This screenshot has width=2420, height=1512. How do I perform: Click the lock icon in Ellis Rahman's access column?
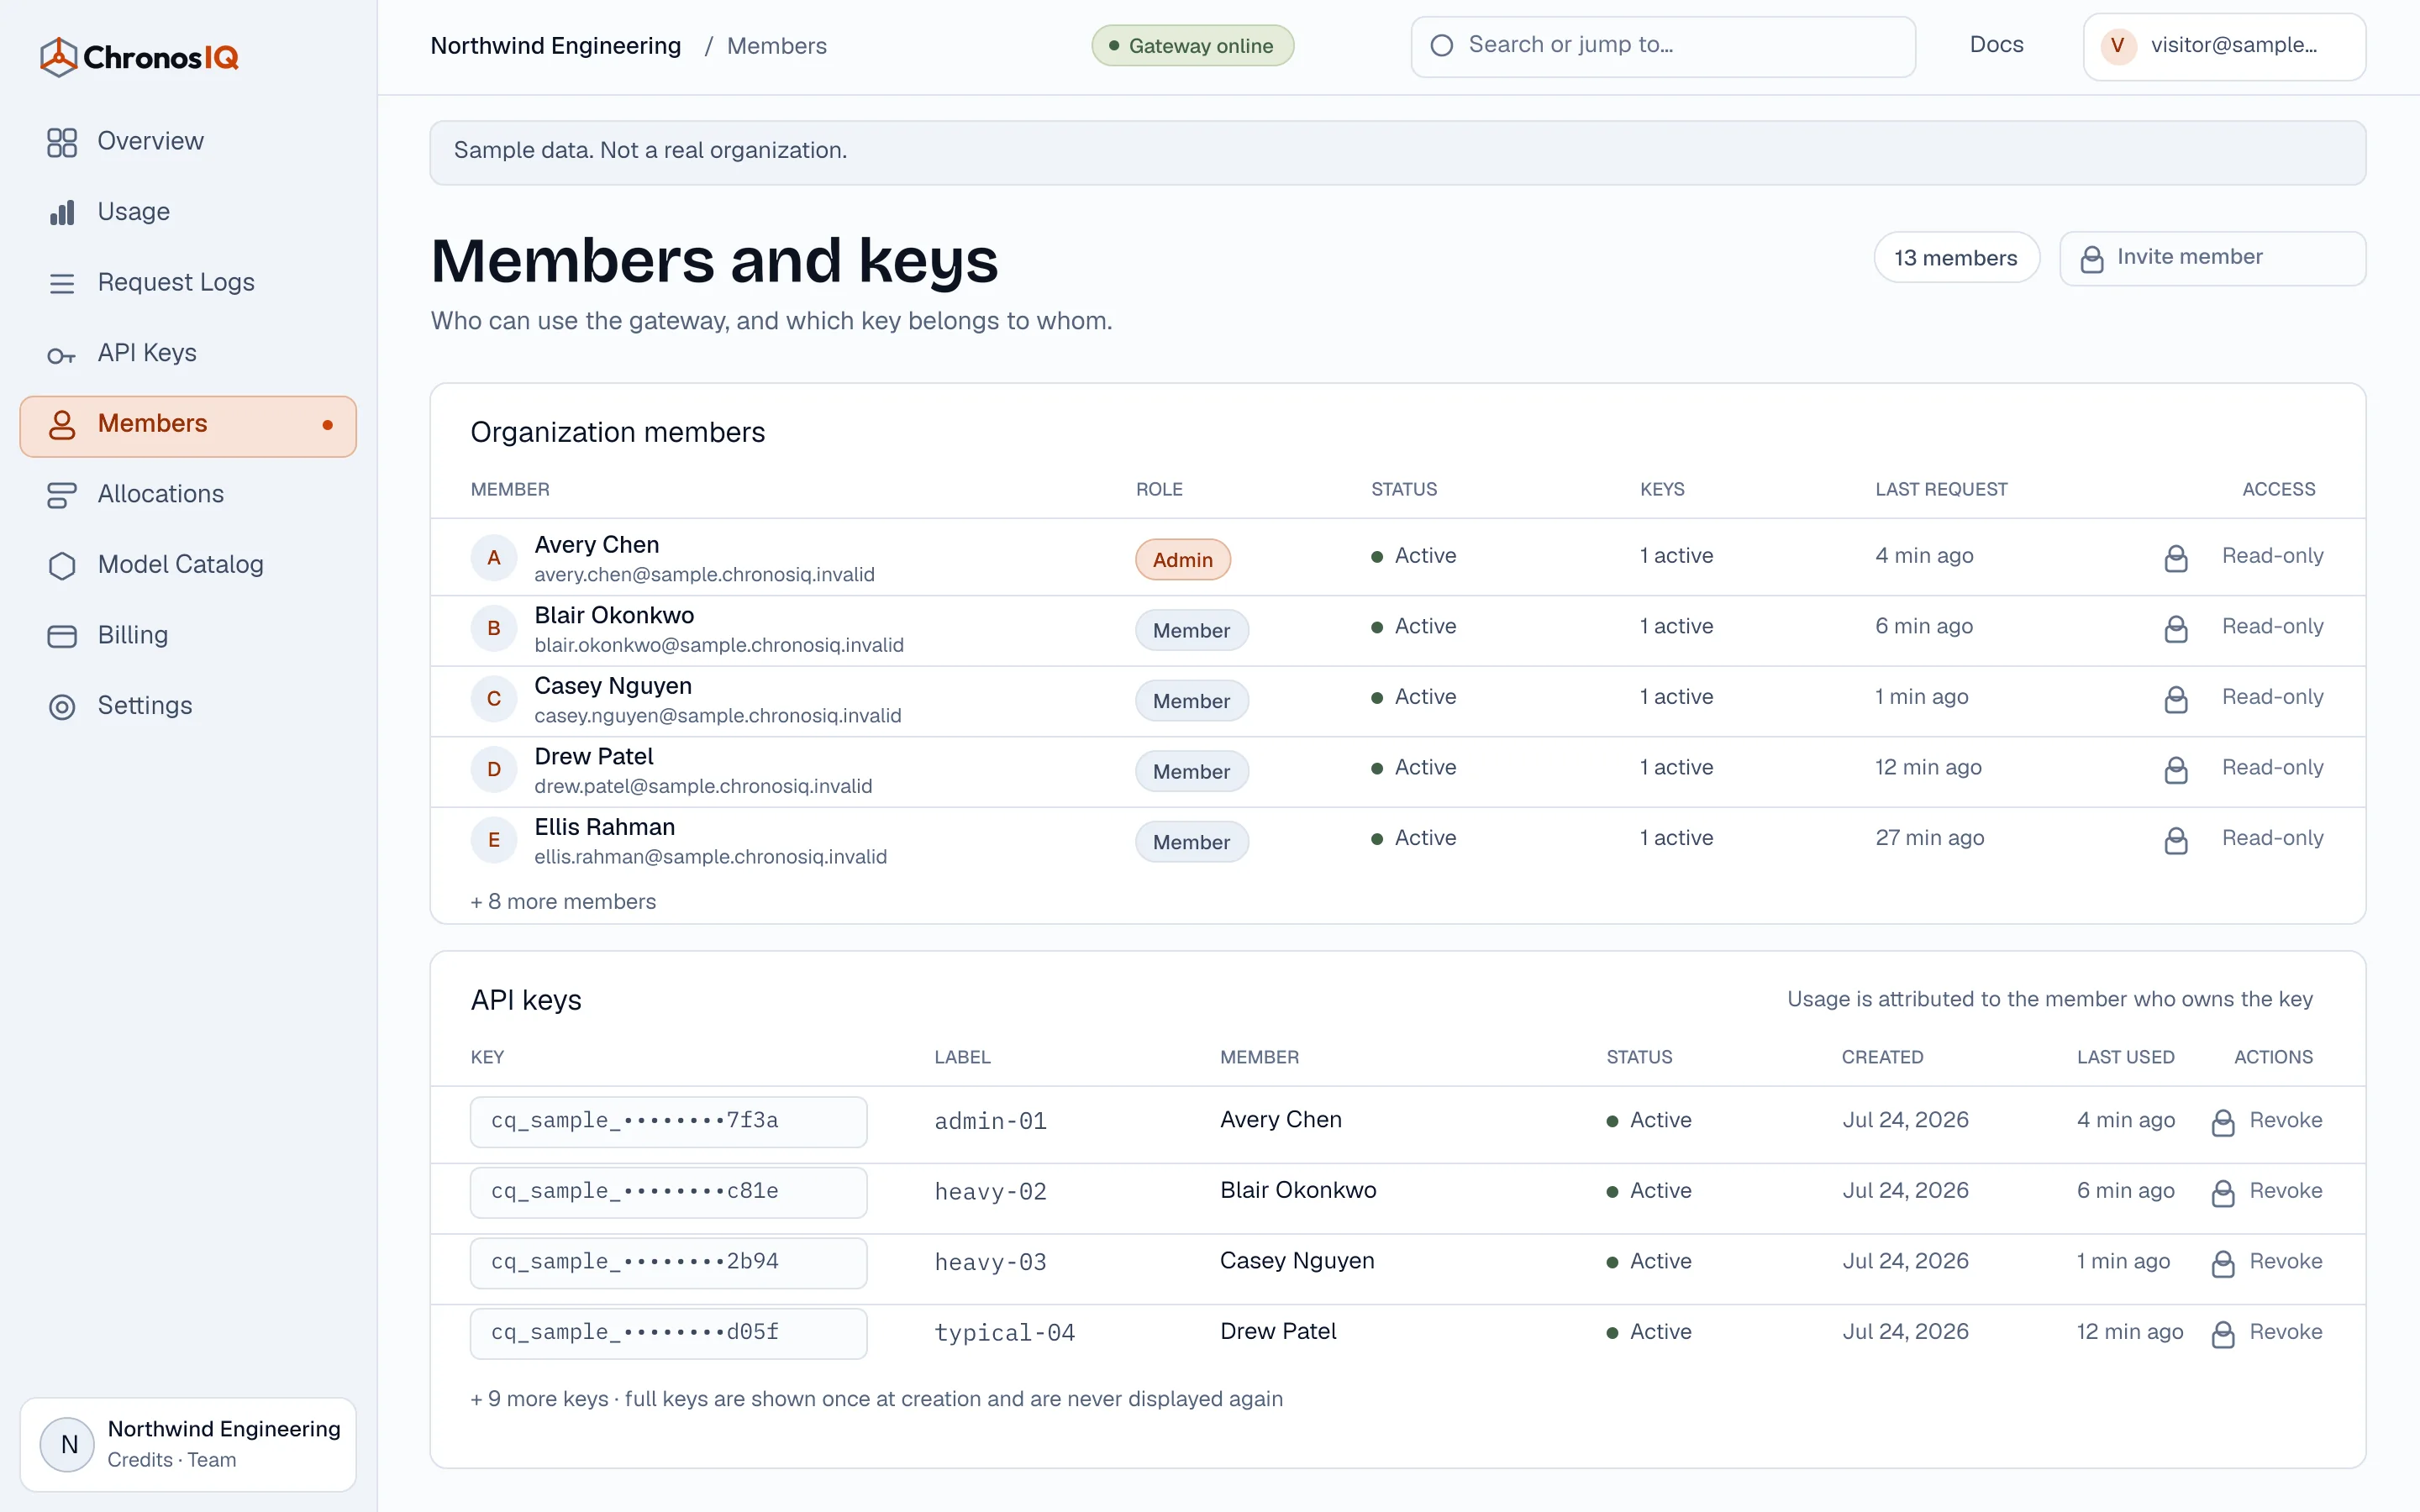pyautogui.click(x=2176, y=840)
